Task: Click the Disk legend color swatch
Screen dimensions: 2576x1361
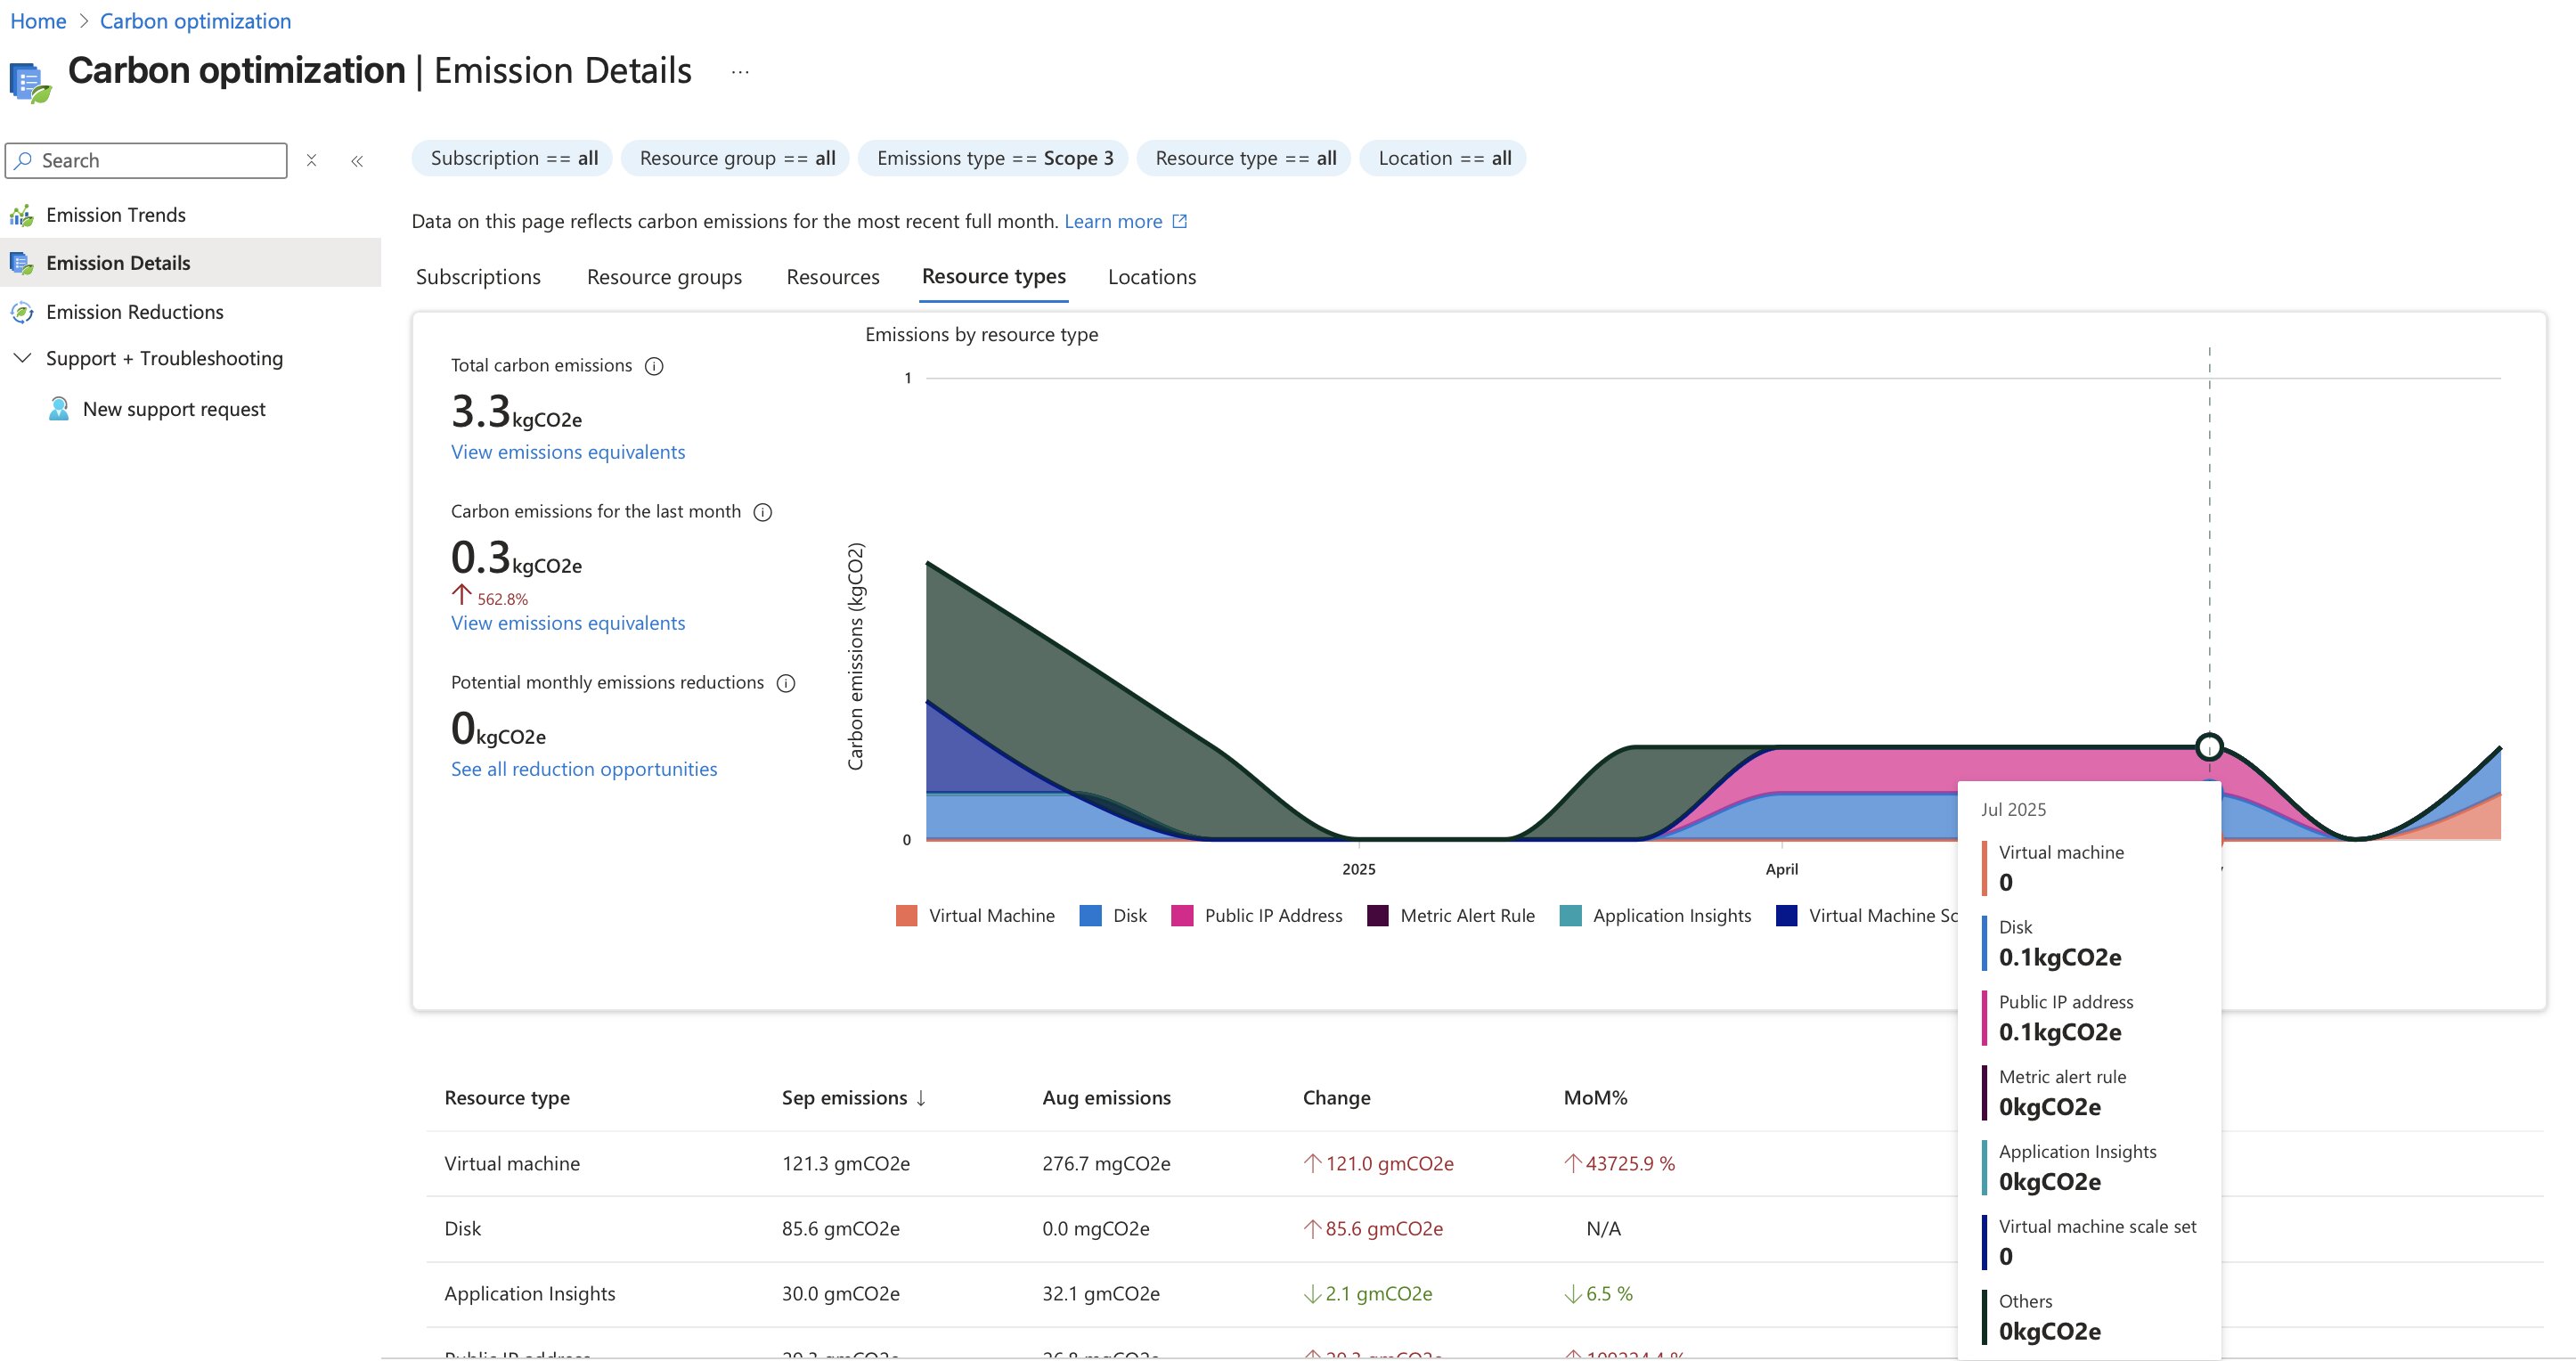Action: pyautogui.click(x=1091, y=916)
